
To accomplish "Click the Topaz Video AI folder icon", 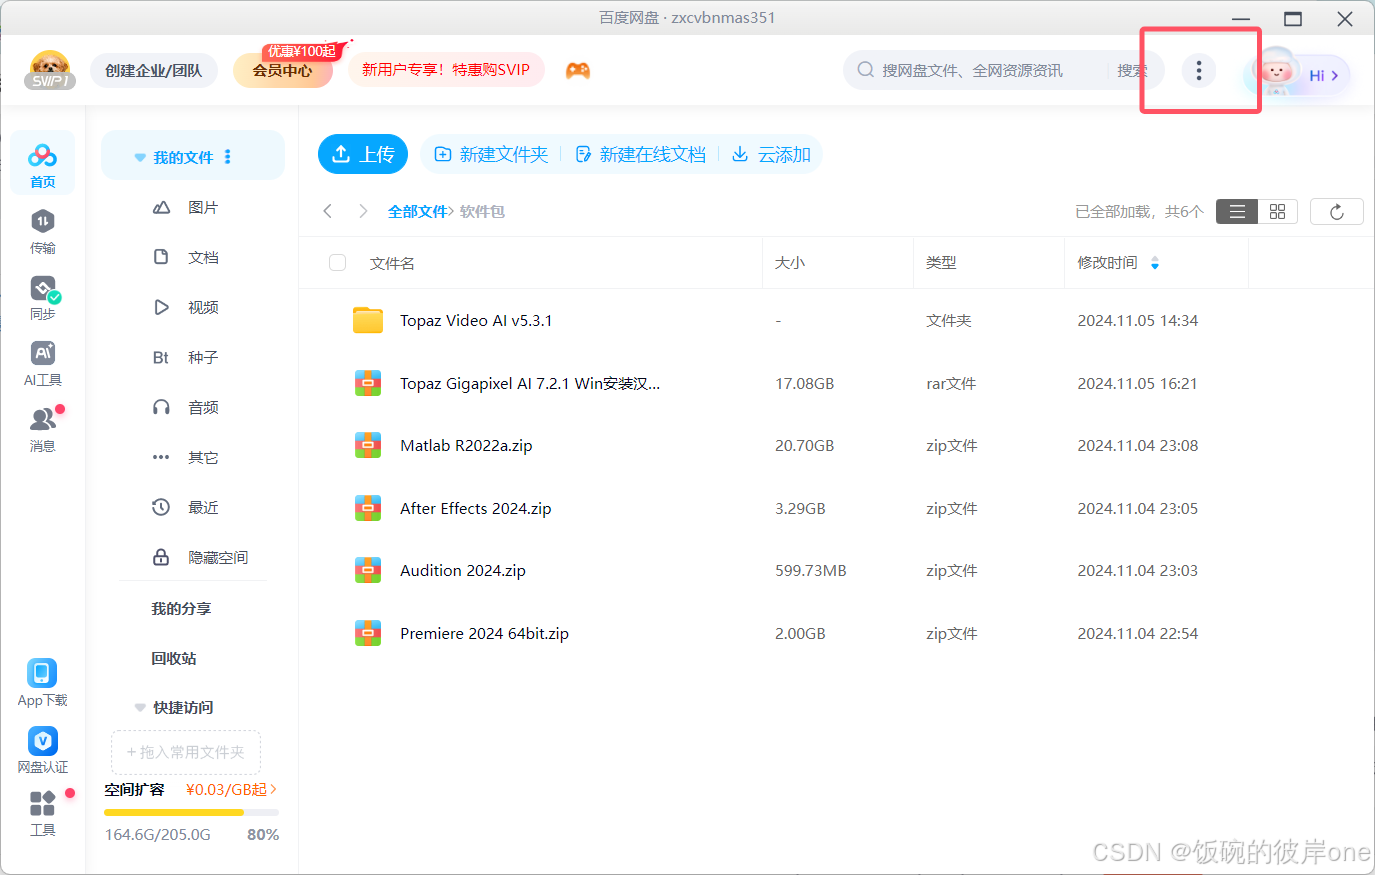I will click(x=368, y=320).
